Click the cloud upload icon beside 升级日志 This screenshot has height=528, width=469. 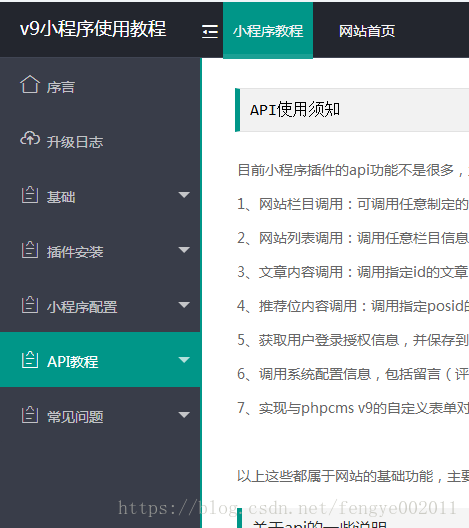tap(30, 138)
